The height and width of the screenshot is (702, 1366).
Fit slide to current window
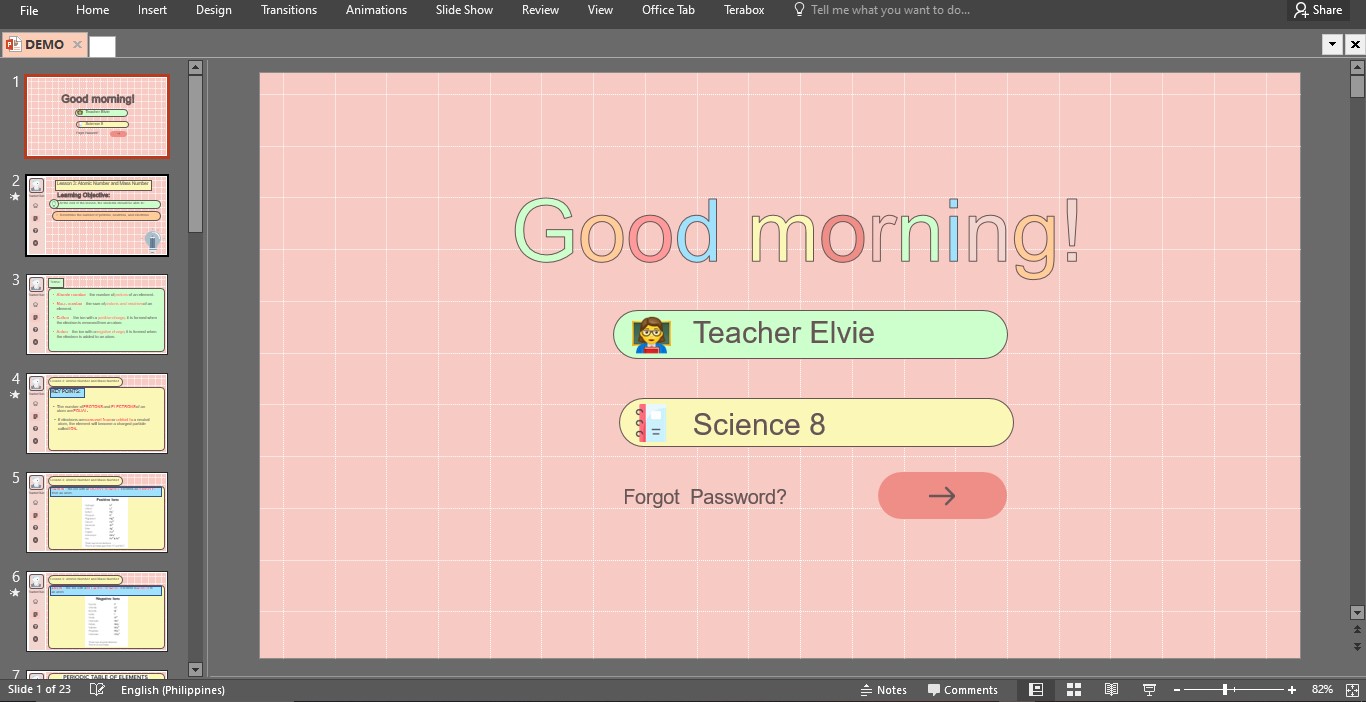pos(1351,690)
